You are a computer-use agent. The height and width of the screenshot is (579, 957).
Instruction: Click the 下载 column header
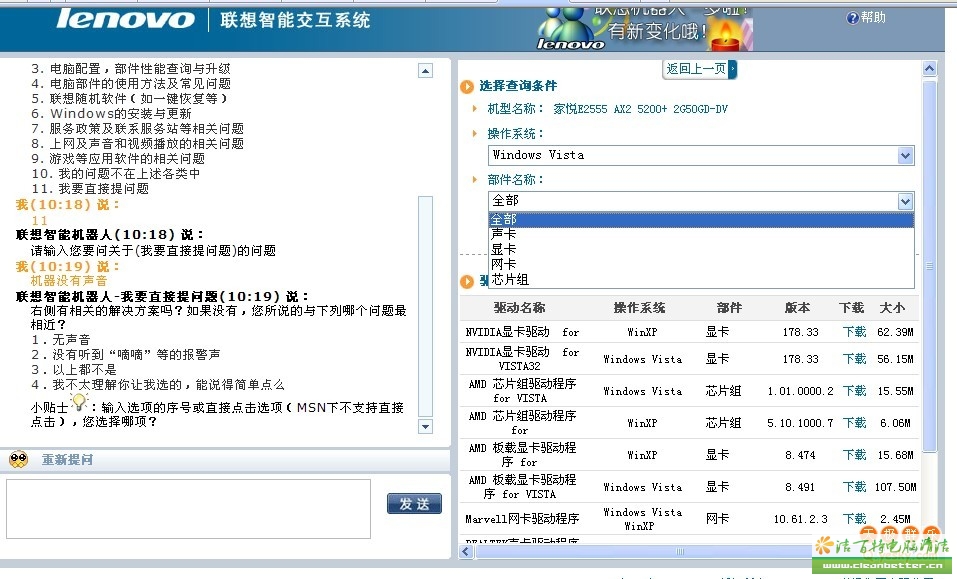click(x=851, y=308)
